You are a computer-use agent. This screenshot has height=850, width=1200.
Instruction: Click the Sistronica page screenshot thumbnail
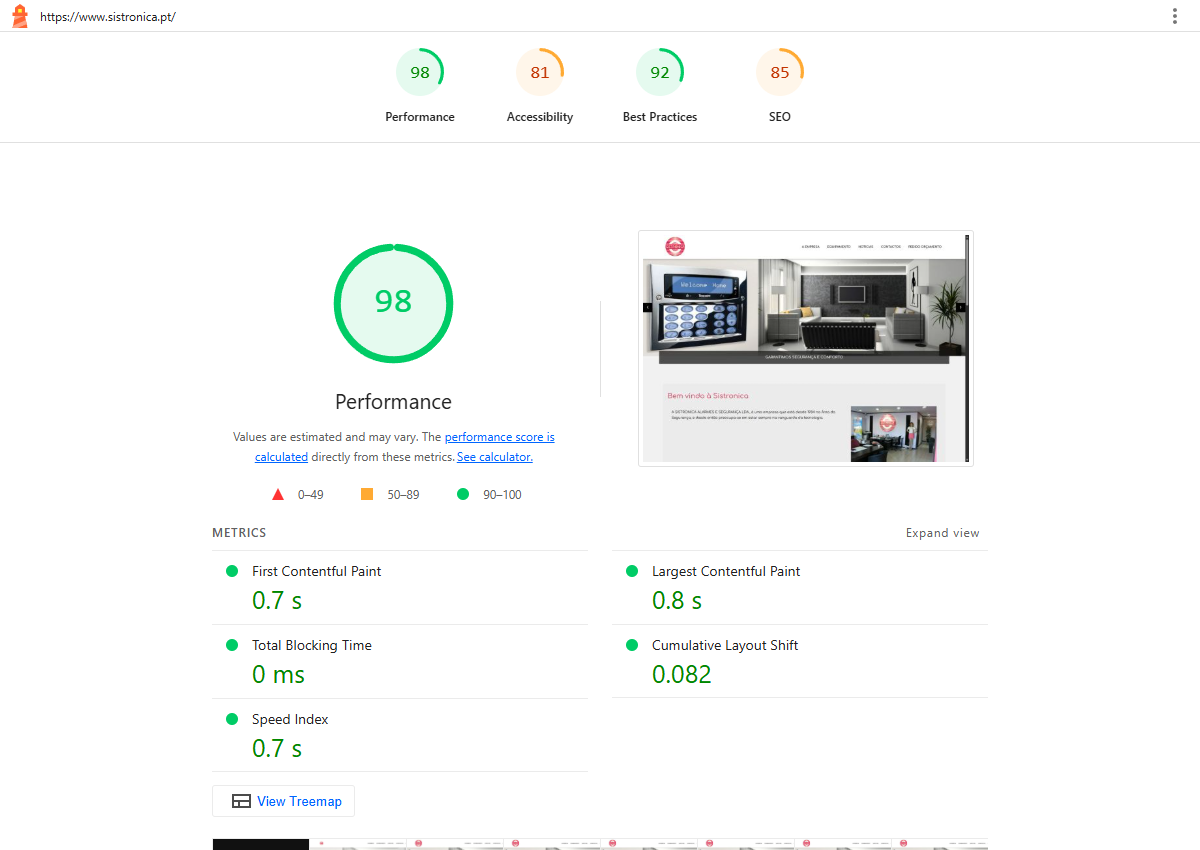tap(806, 348)
